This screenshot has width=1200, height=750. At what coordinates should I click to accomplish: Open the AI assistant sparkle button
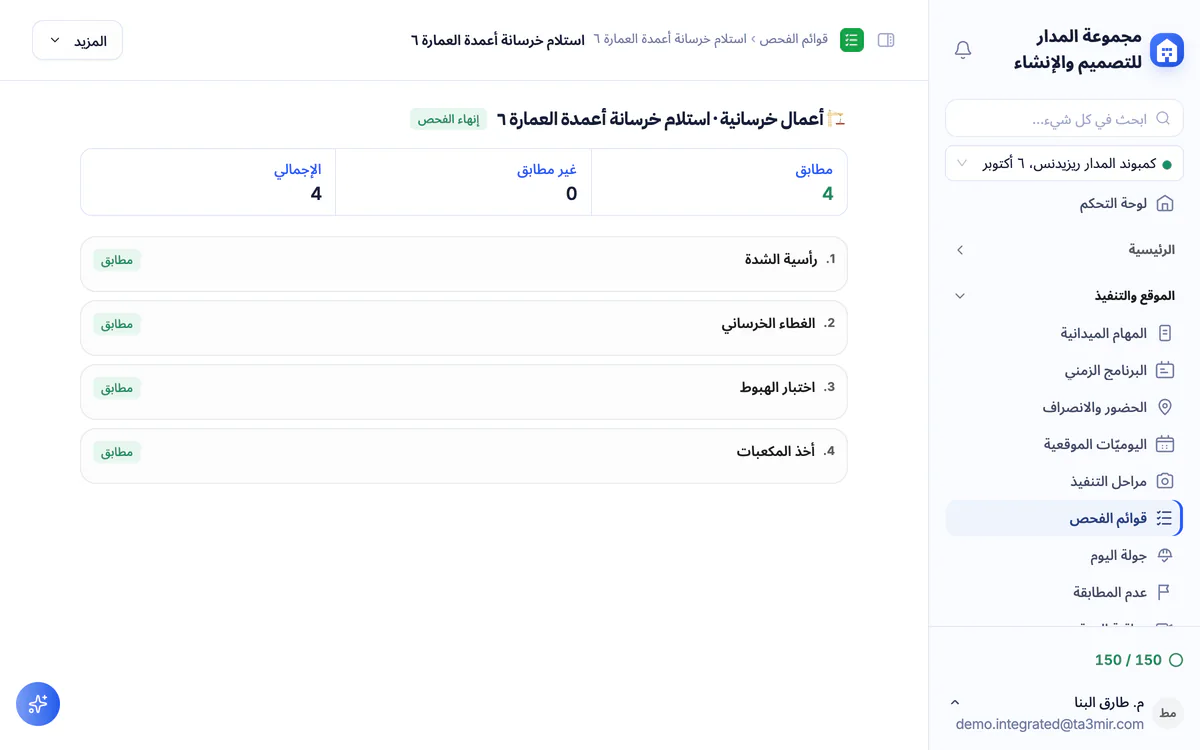click(x=38, y=704)
